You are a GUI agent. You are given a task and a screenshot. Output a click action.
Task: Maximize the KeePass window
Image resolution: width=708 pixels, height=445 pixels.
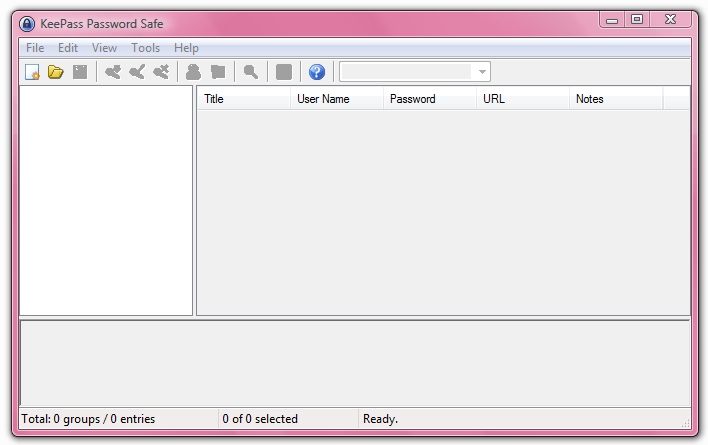pos(637,20)
